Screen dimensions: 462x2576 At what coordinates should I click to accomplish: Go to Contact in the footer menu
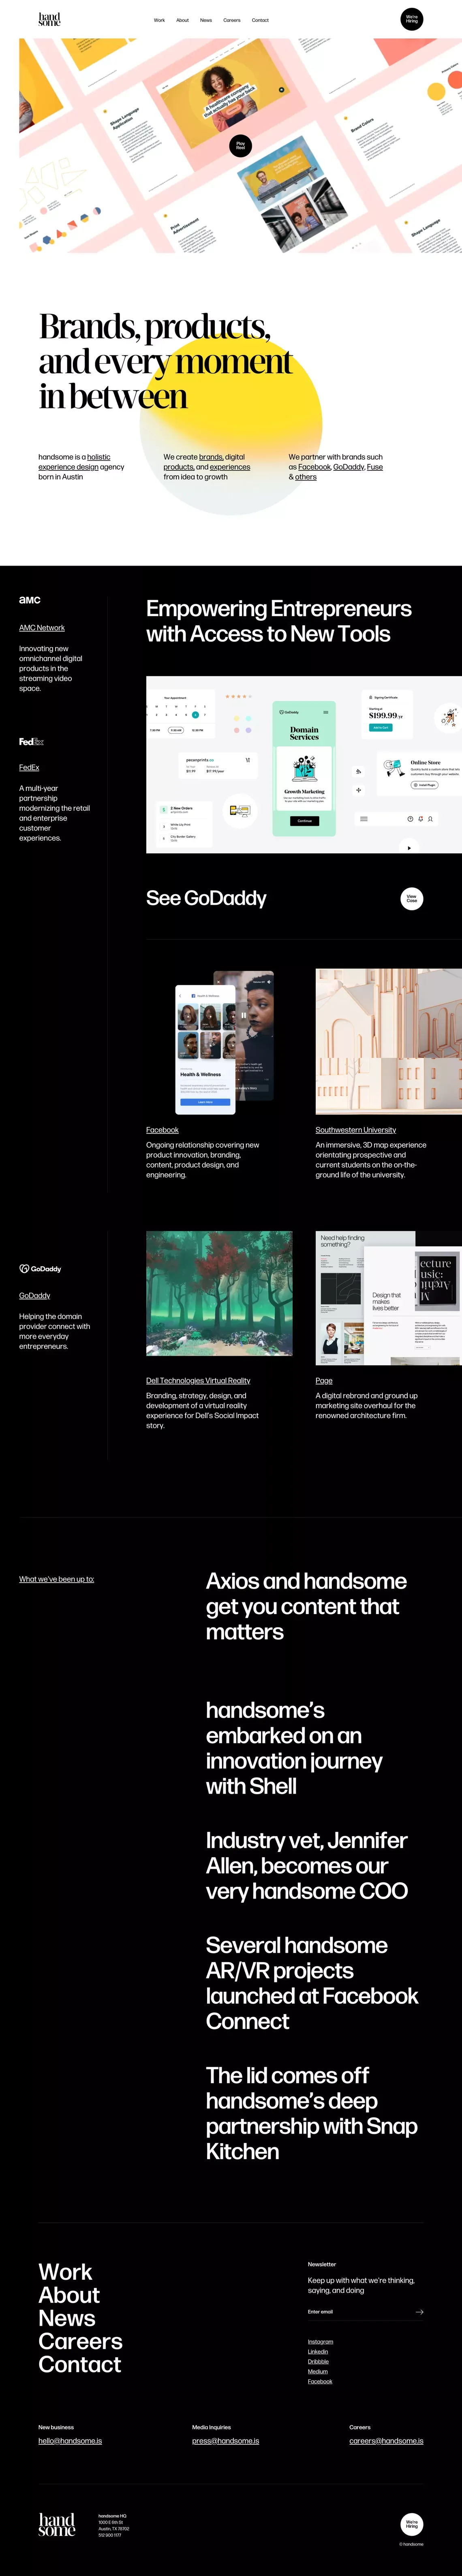pos(80,2364)
